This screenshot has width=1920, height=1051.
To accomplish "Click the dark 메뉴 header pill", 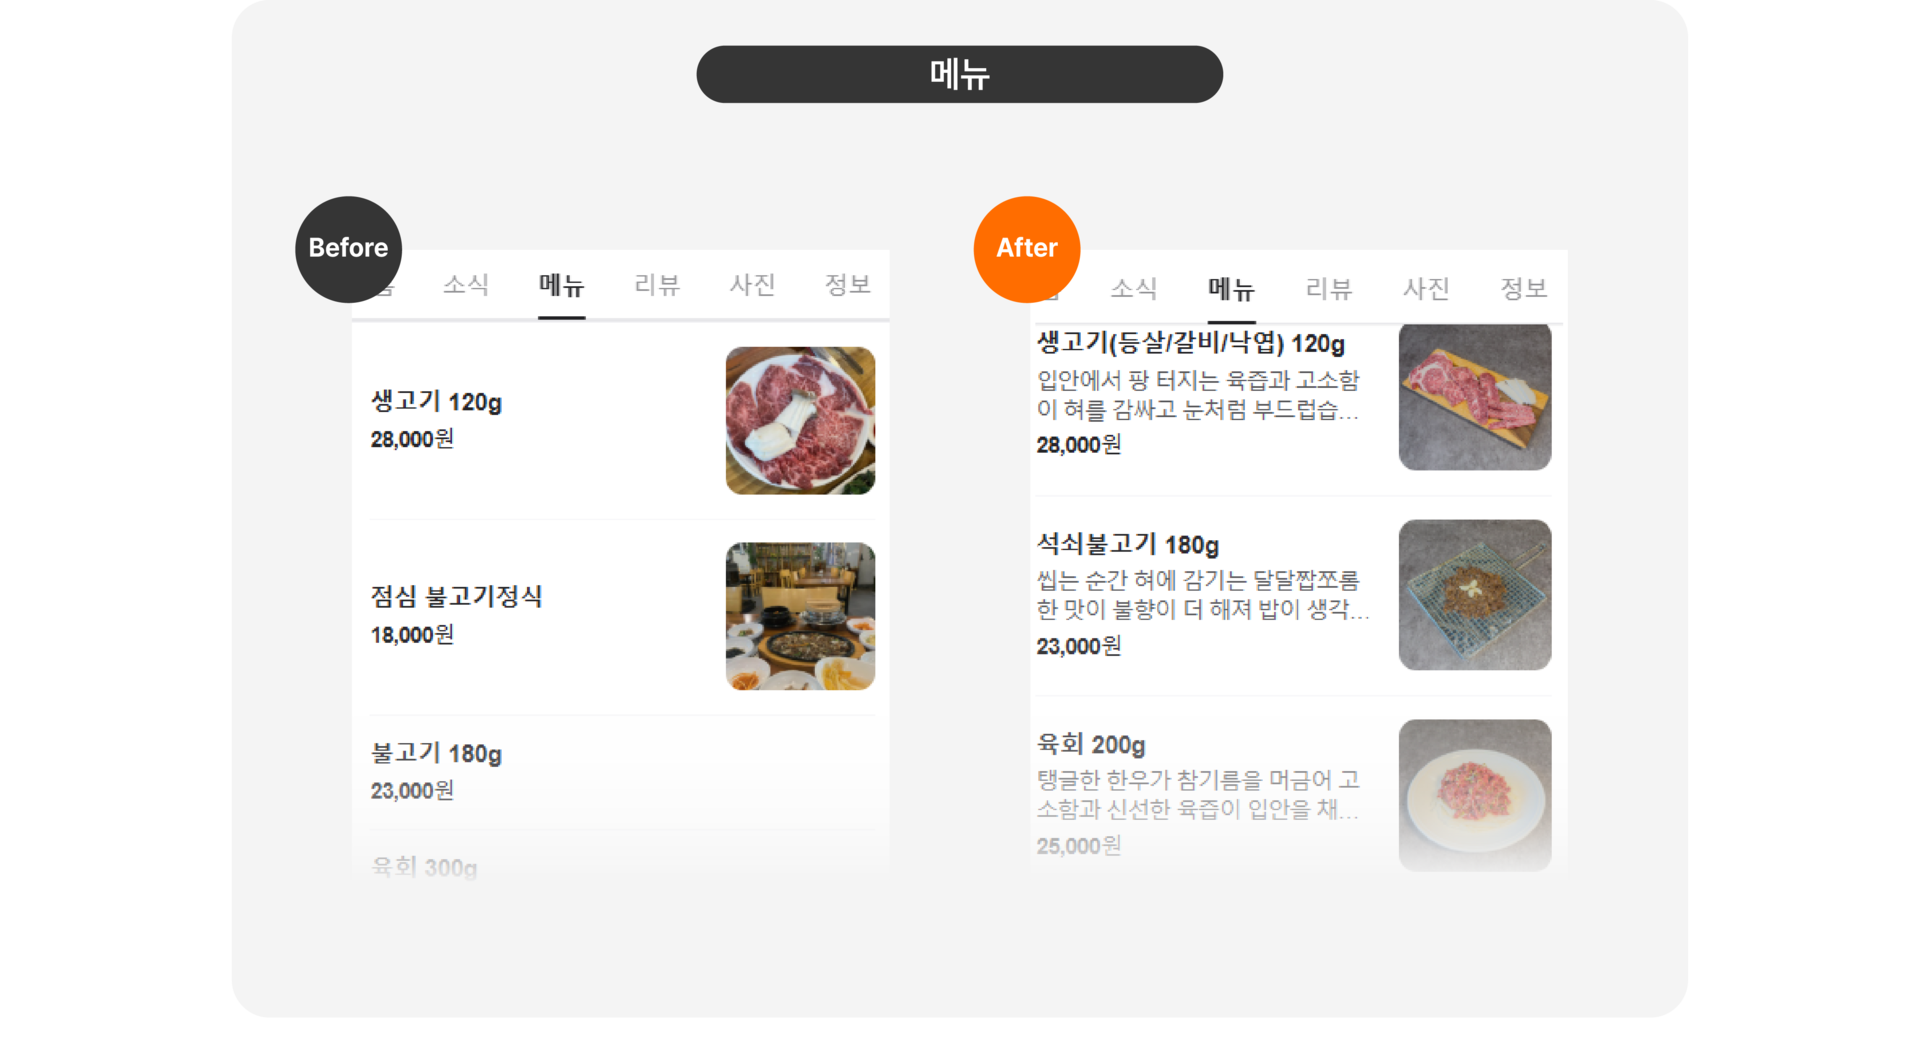I will point(960,74).
